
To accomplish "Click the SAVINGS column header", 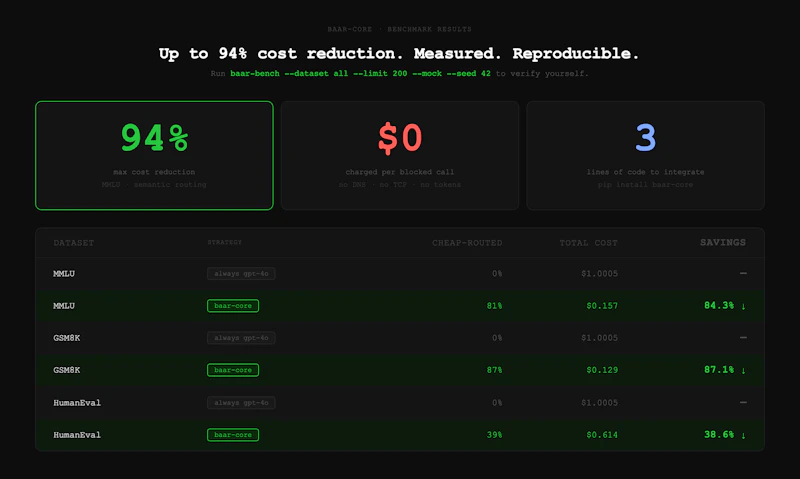I will pyautogui.click(x=723, y=242).
